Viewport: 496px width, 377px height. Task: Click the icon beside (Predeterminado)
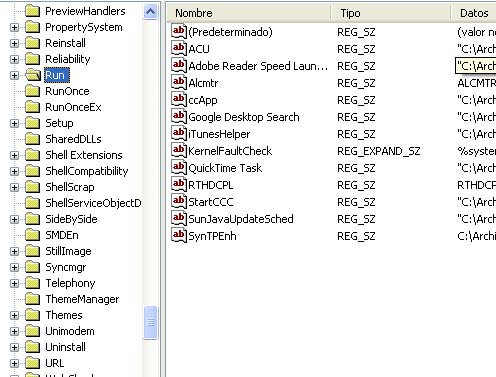click(179, 32)
